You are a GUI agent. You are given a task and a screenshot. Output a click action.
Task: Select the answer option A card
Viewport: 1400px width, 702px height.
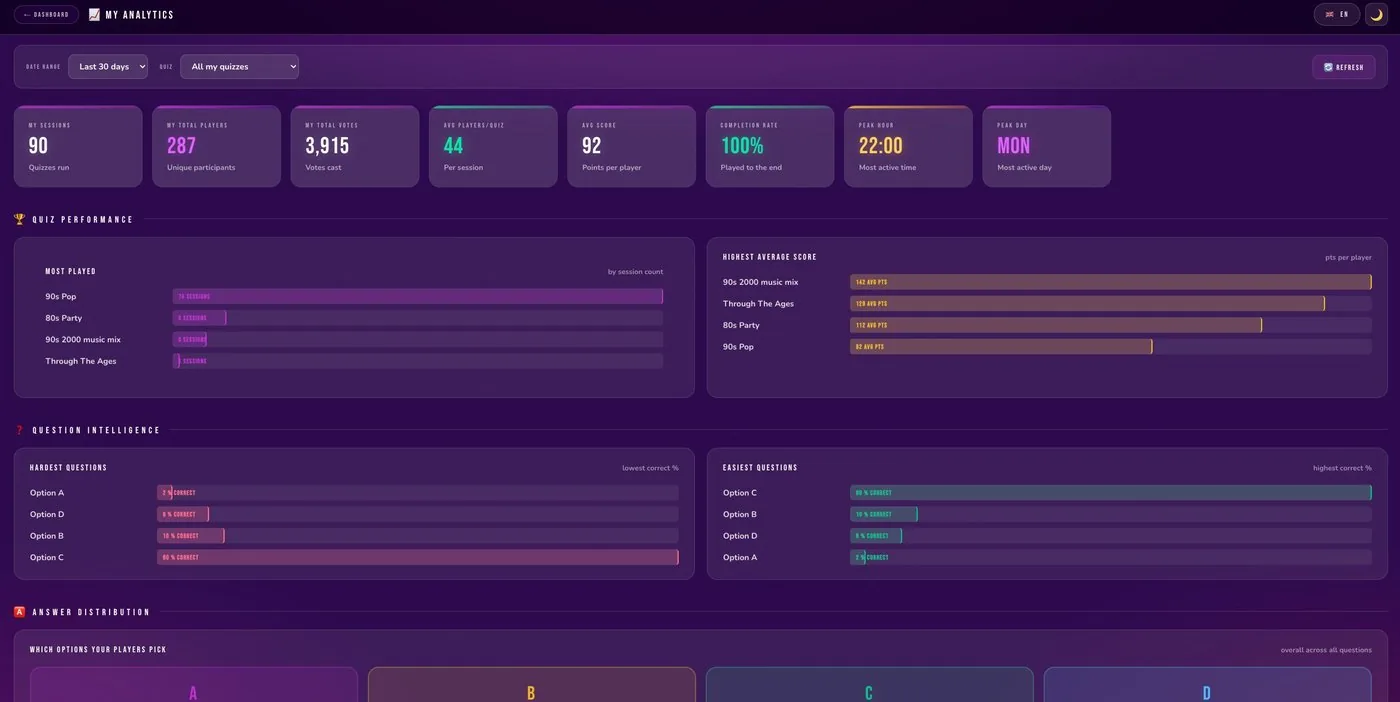(x=194, y=685)
